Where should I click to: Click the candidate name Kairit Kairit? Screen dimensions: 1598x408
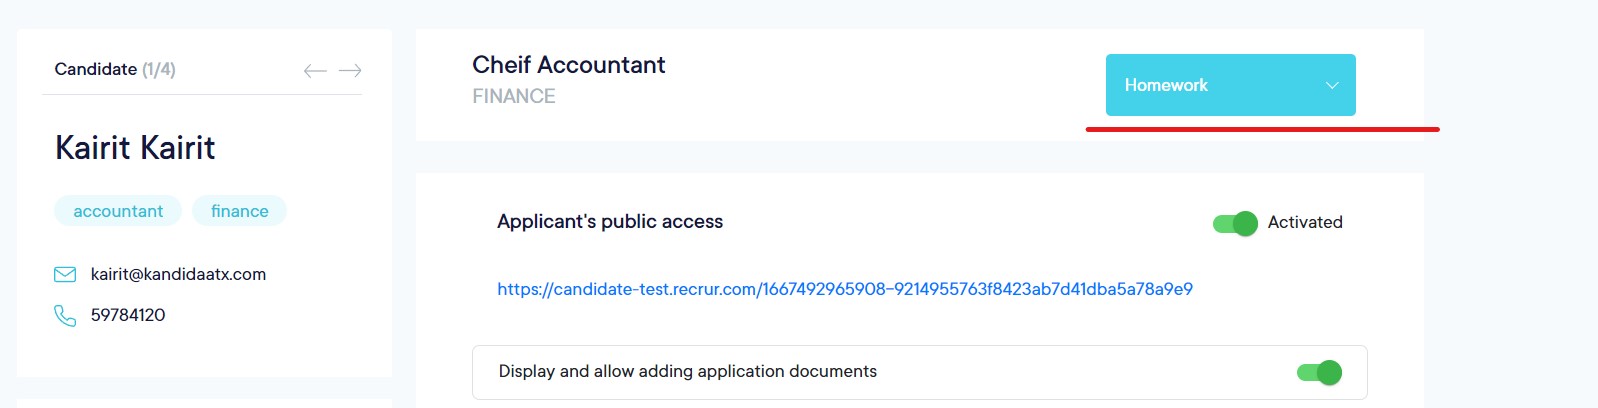tap(135, 148)
